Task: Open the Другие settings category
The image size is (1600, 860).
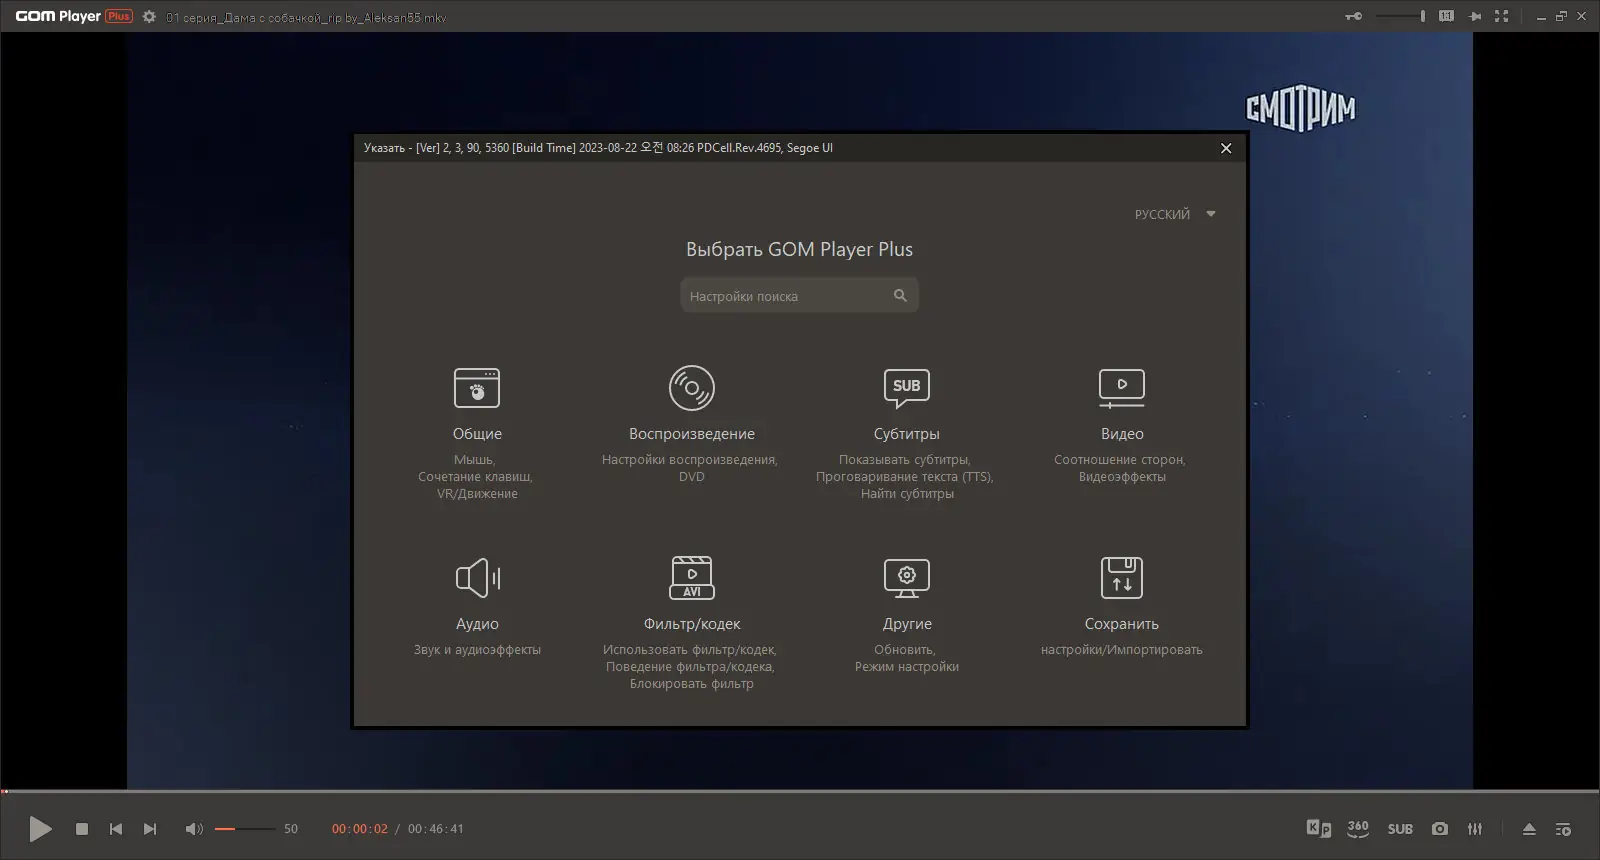Action: (906, 614)
